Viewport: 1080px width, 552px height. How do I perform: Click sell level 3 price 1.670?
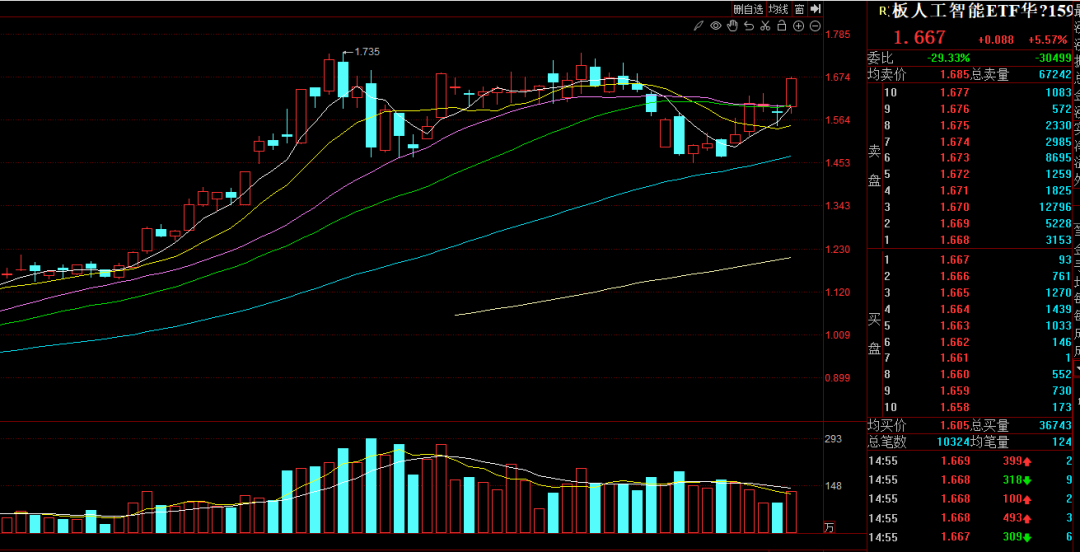tap(954, 207)
